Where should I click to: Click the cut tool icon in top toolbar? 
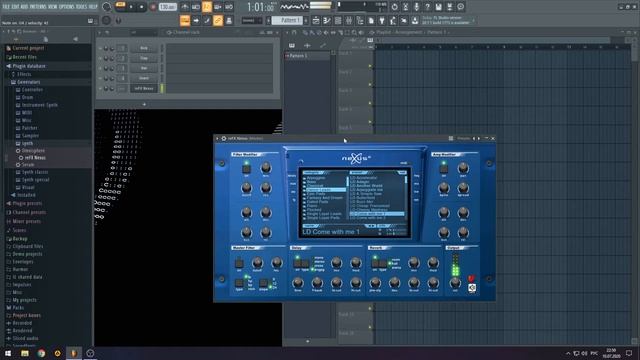click(x=405, y=7)
